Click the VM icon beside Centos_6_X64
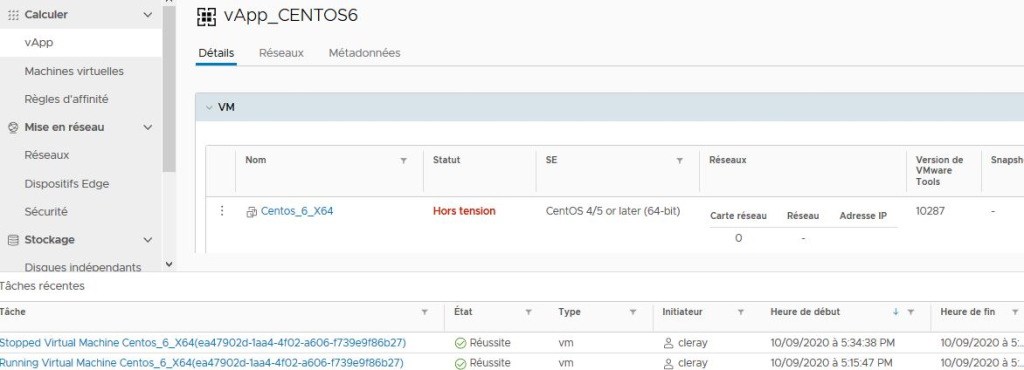Screen dimensions: 1024x370 tap(251, 212)
